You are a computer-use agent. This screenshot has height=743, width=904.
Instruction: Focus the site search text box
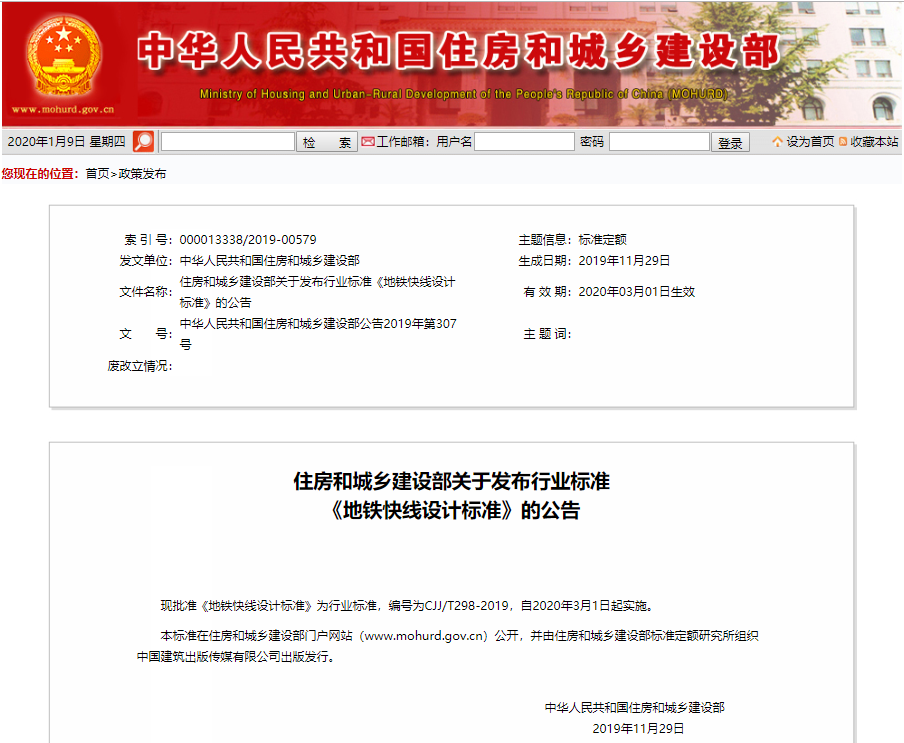(227, 142)
